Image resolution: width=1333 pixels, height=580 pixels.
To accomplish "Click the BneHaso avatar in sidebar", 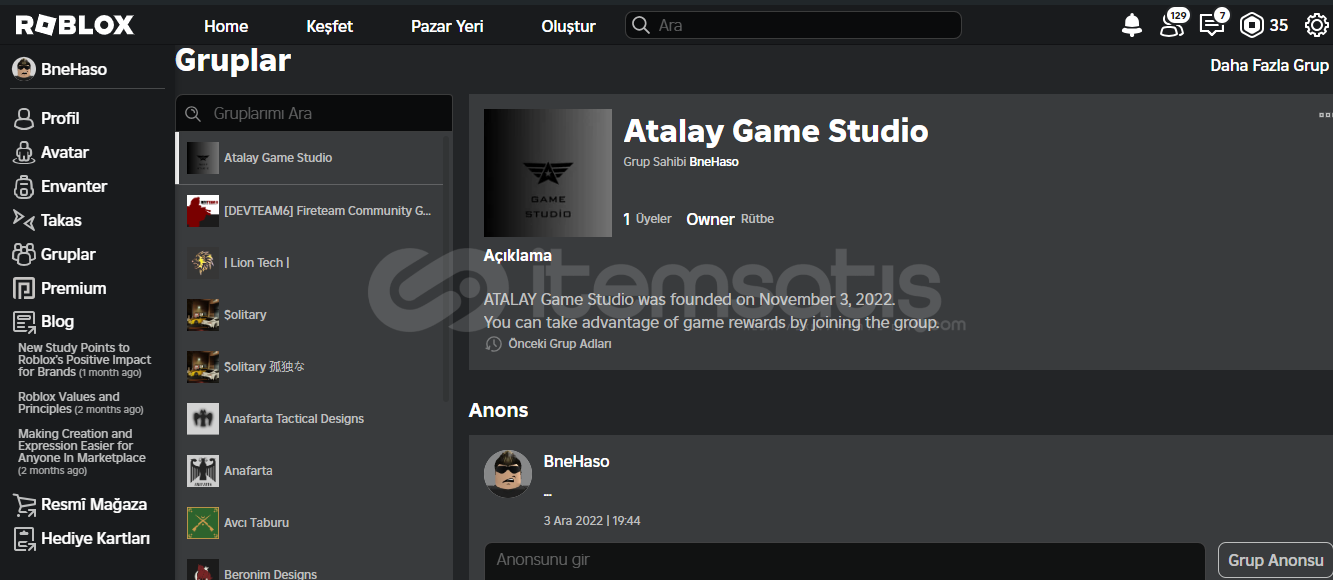I will tap(23, 69).
